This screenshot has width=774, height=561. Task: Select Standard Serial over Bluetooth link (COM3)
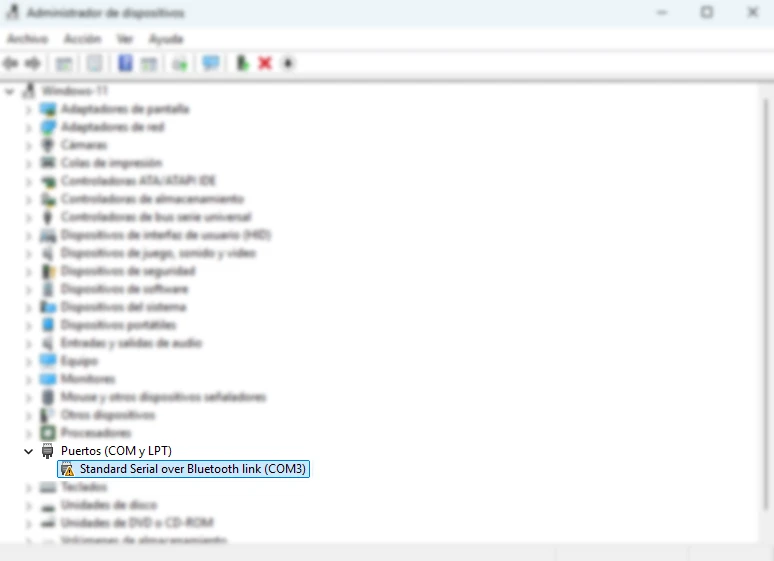[193, 469]
